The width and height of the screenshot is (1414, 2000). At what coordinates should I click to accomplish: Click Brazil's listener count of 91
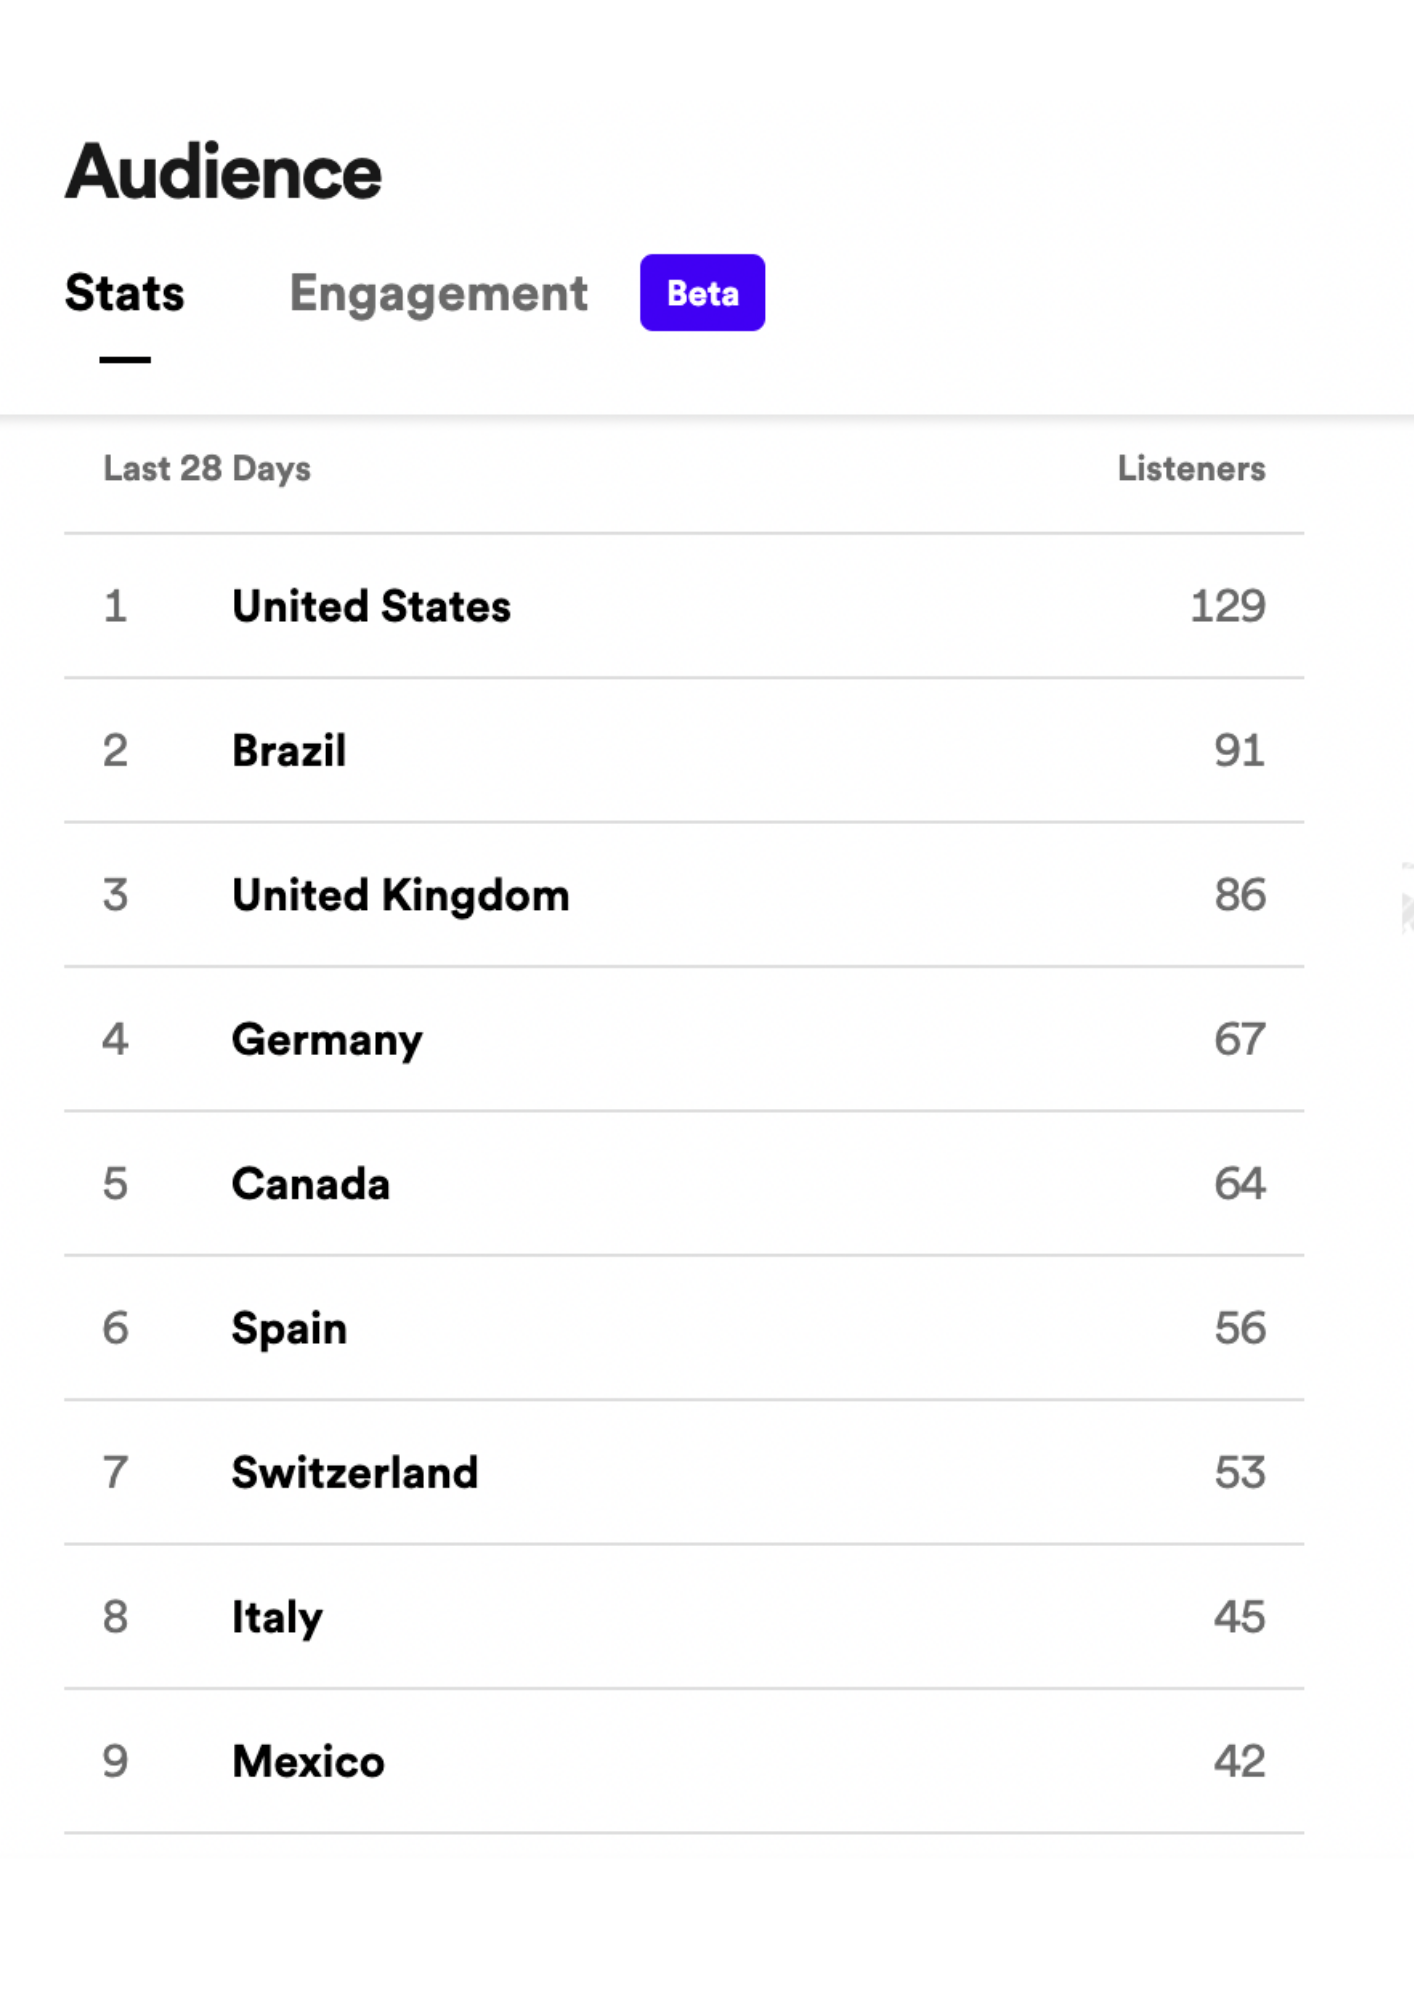[x=1239, y=751]
